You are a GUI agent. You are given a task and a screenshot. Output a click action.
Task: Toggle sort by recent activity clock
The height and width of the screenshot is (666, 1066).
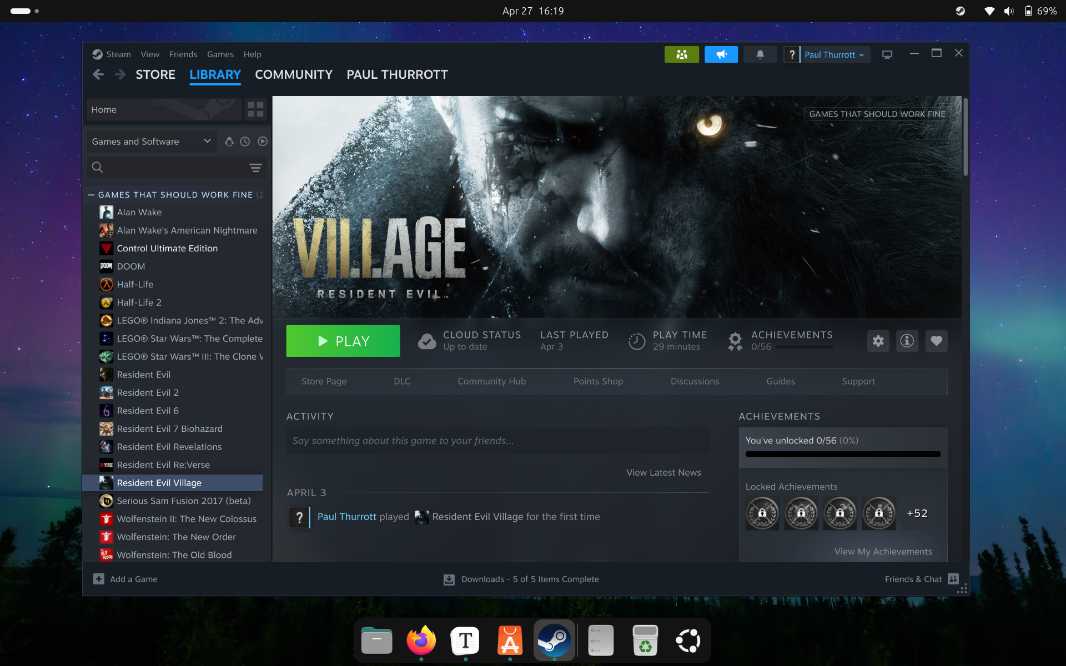pyautogui.click(x=245, y=142)
